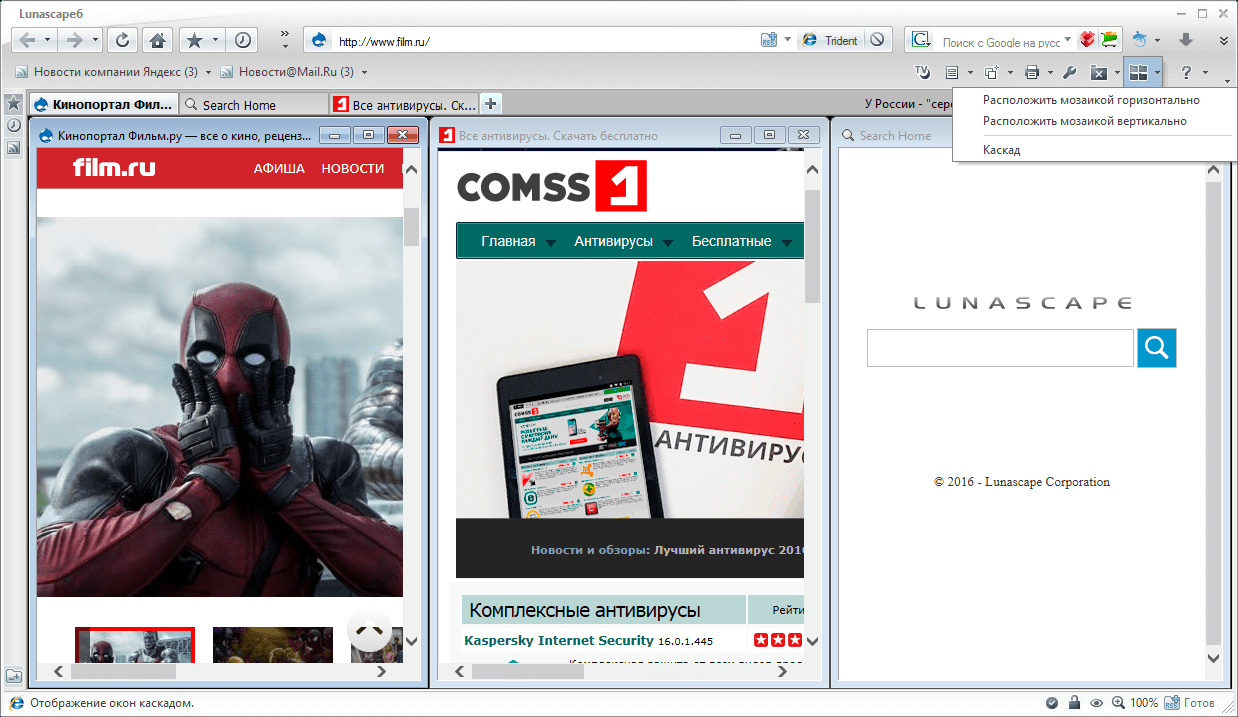Click the window tiling layout icon
This screenshot has height=717, width=1238.
tap(1137, 72)
